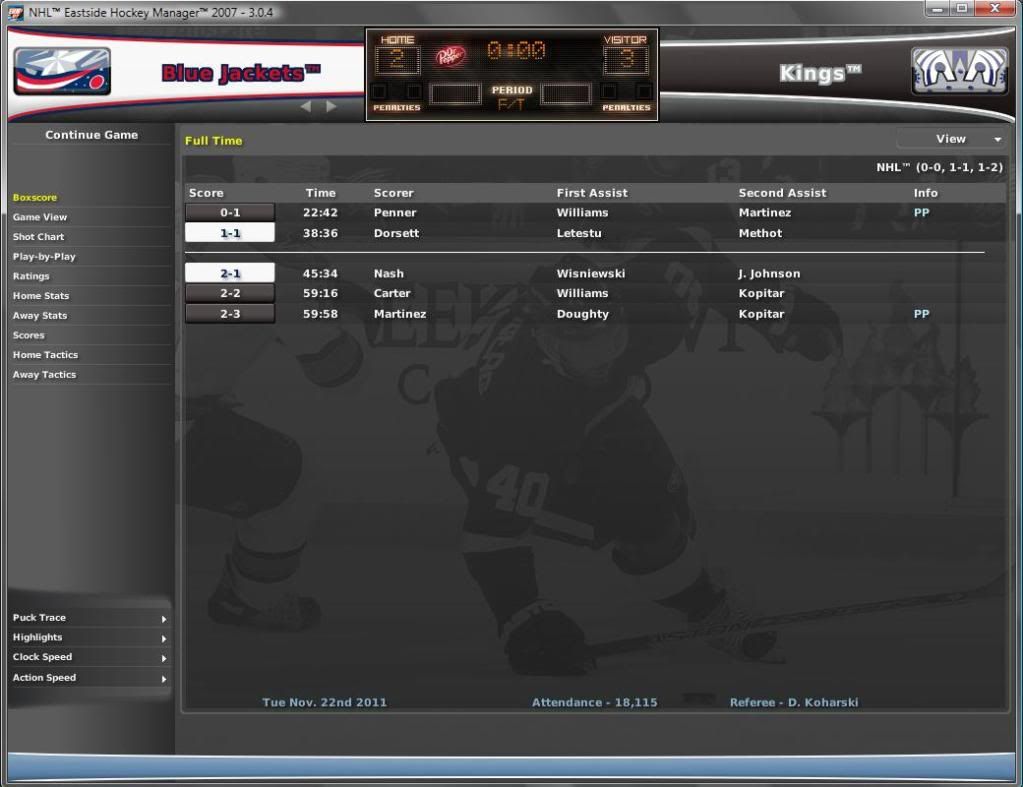The width and height of the screenshot is (1023, 787).
Task: Click the 2-1 score button
Action: (230, 273)
